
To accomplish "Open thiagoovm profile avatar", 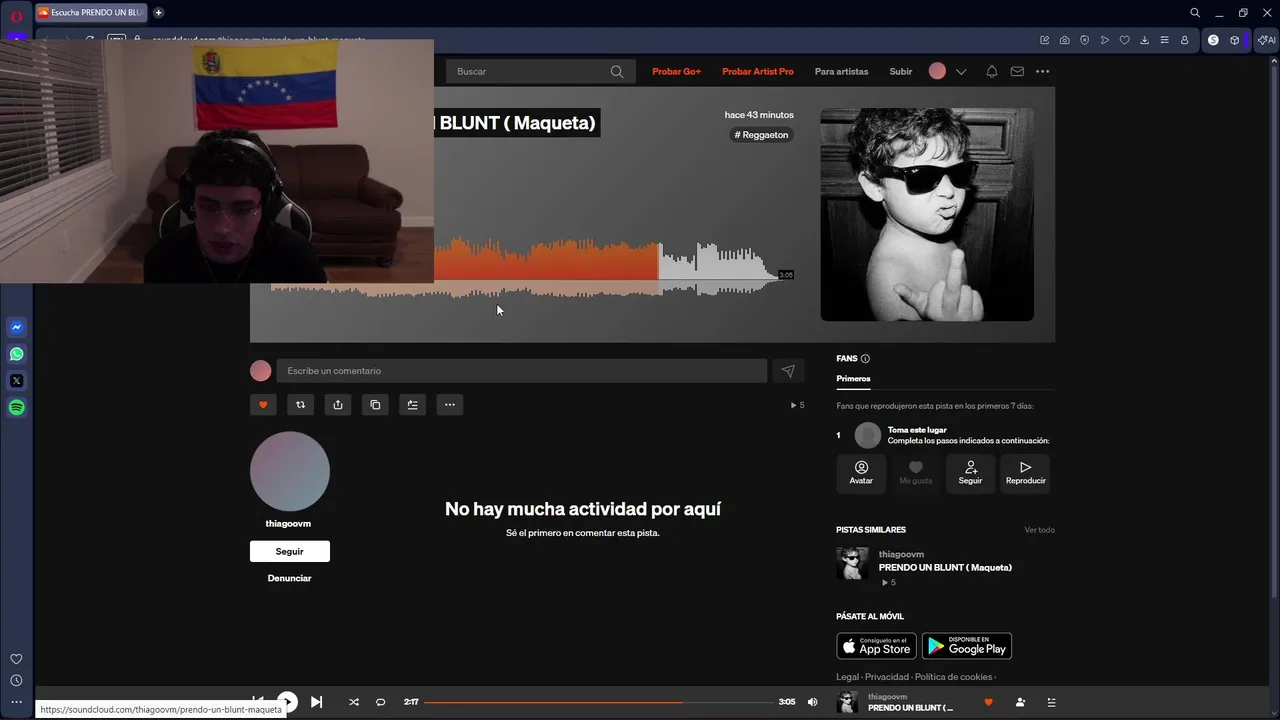I will [290, 472].
